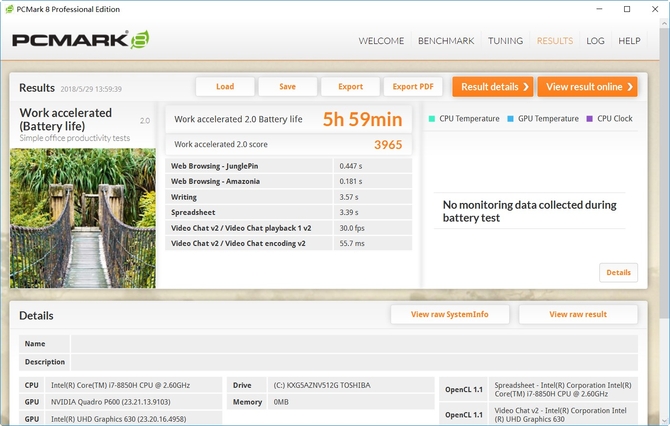Screen dimensions: 670x426
Task: Toggle the CPU Clock legend marker
Action: [x=590, y=119]
